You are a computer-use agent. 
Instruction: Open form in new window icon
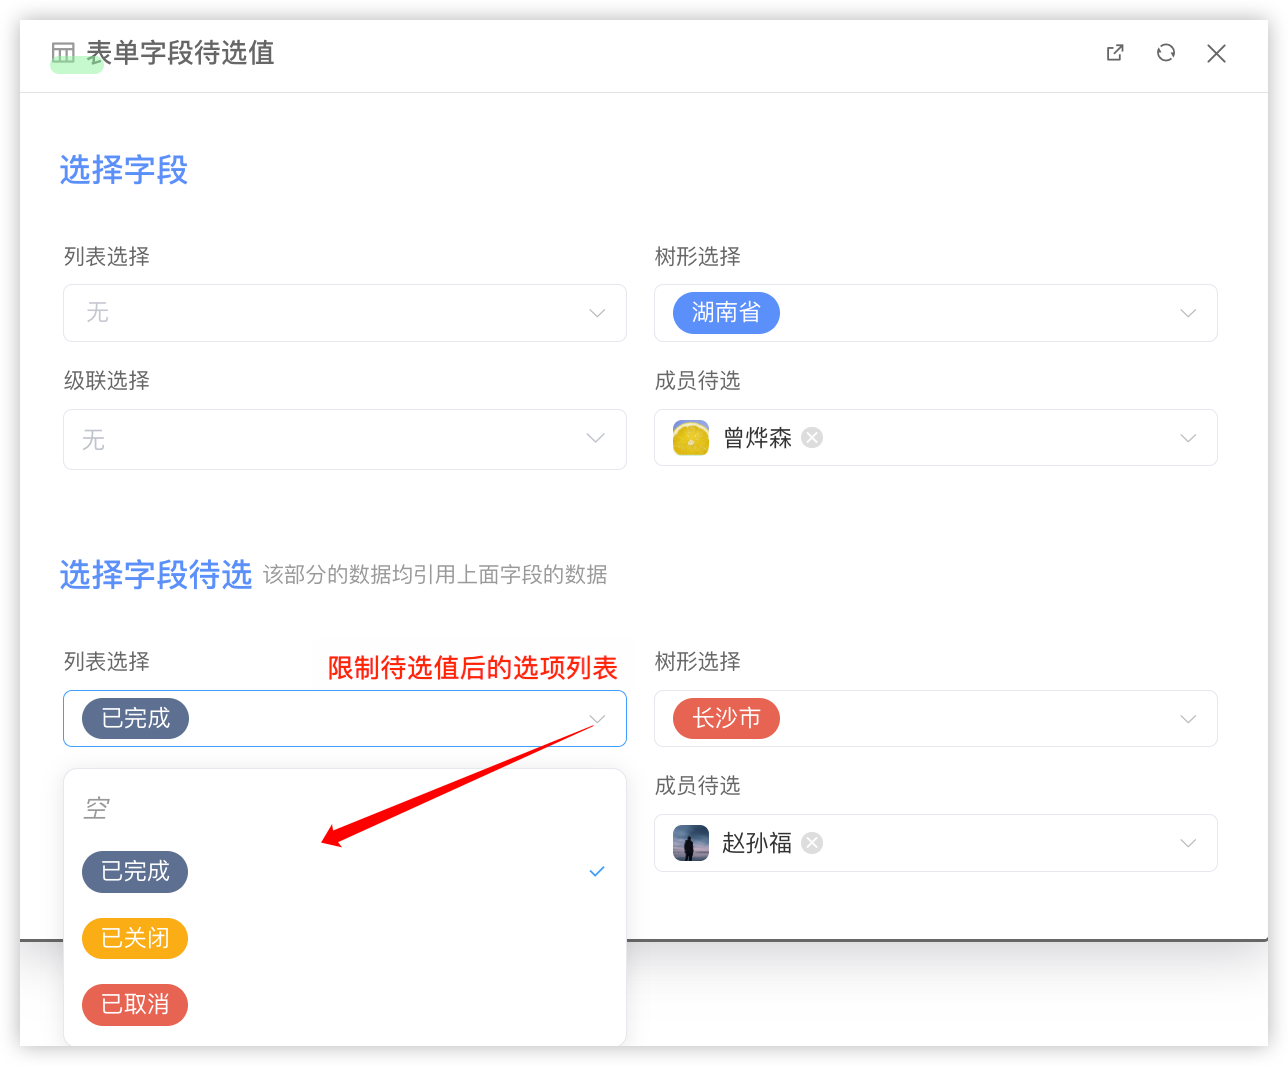click(x=1115, y=53)
